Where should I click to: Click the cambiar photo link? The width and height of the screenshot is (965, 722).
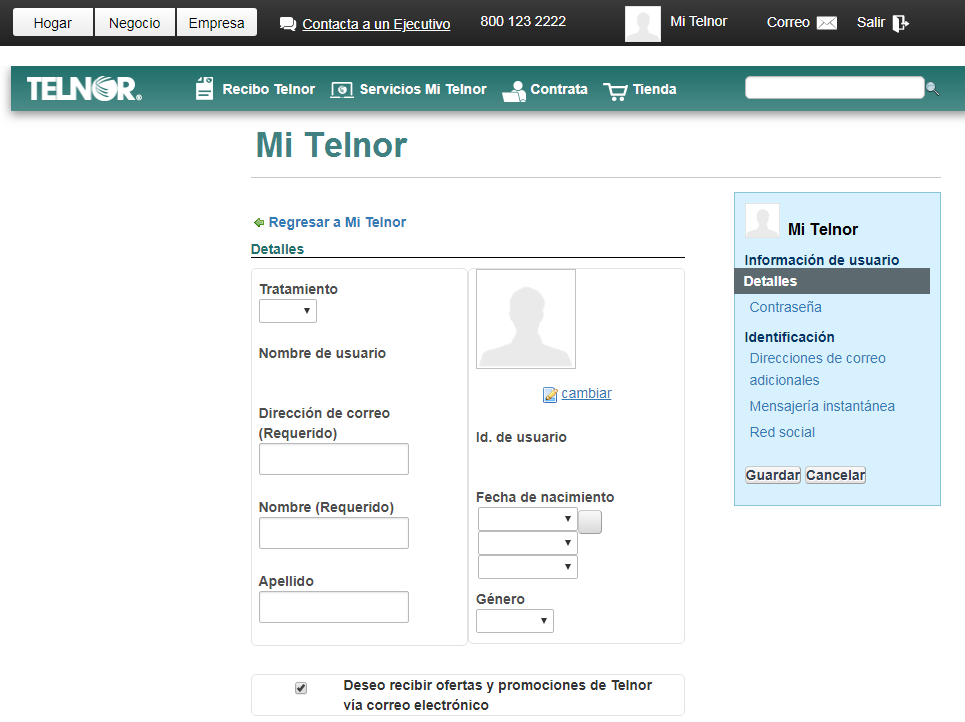coord(587,393)
